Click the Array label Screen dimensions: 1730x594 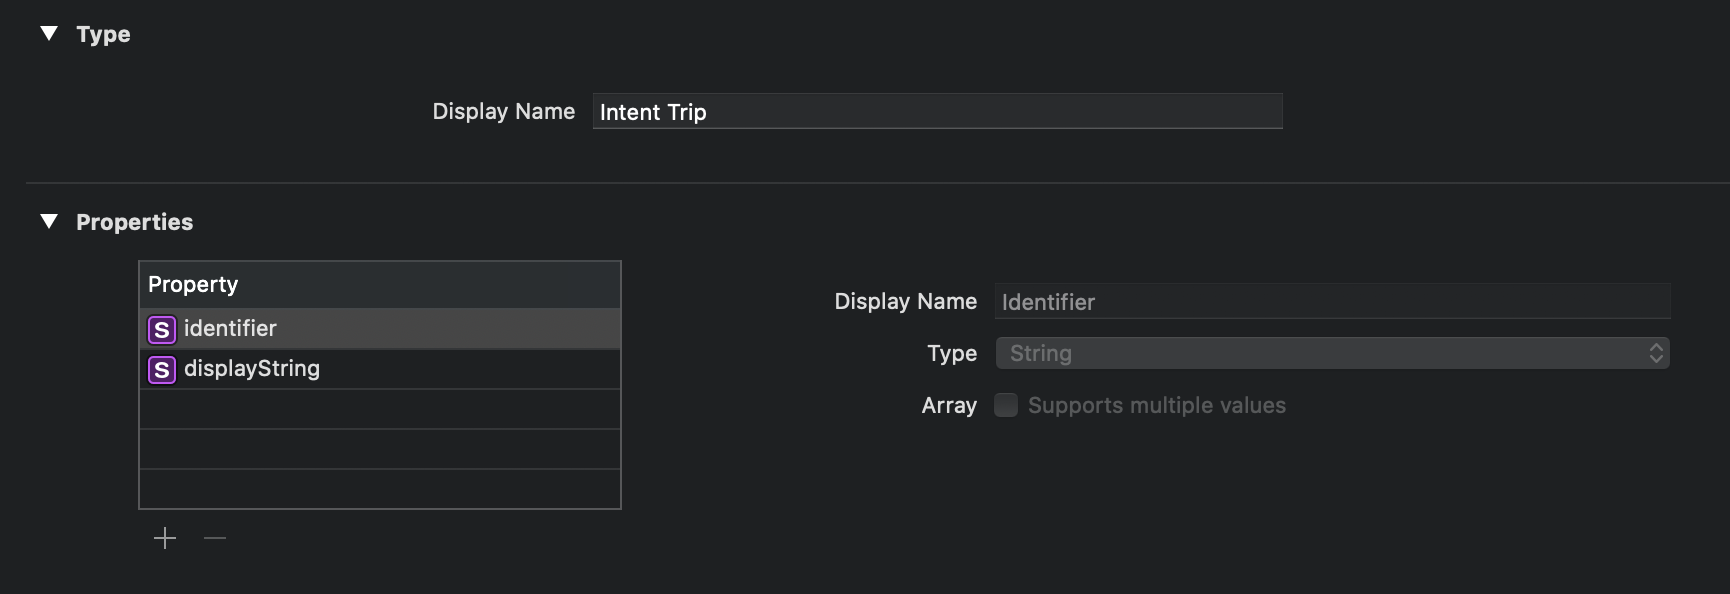[949, 405]
